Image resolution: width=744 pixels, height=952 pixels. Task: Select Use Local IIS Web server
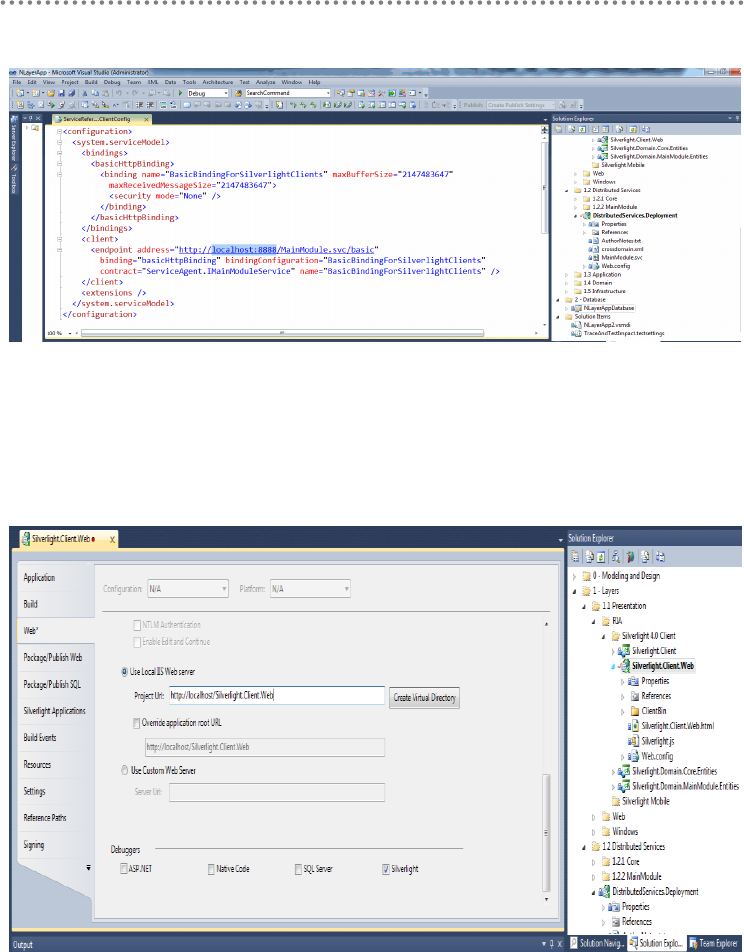[x=125, y=672]
